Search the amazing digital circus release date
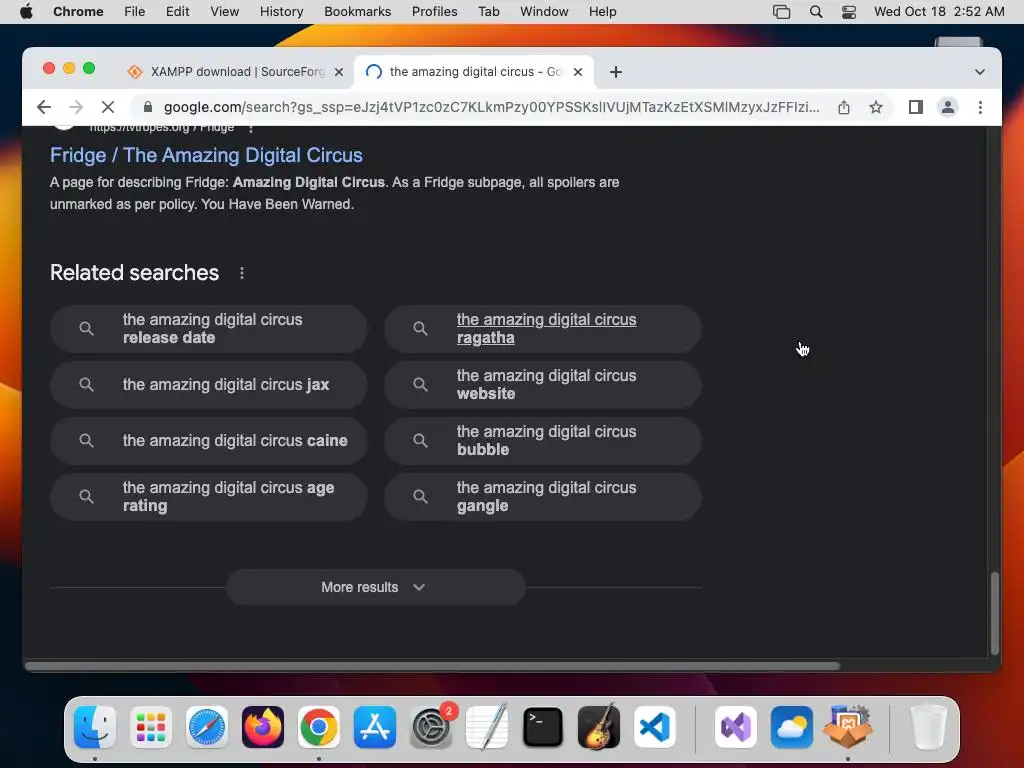The height and width of the screenshot is (768, 1024). tap(209, 329)
